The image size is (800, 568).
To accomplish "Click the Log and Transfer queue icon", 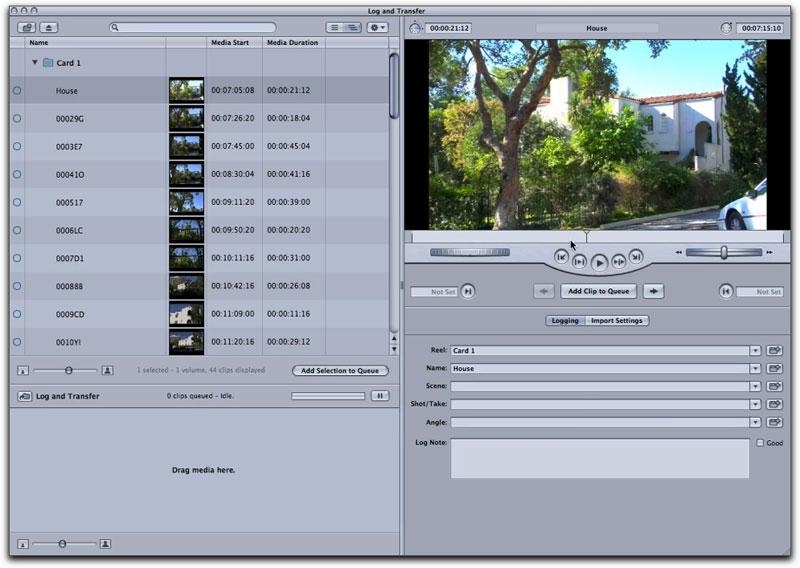I will coord(24,396).
